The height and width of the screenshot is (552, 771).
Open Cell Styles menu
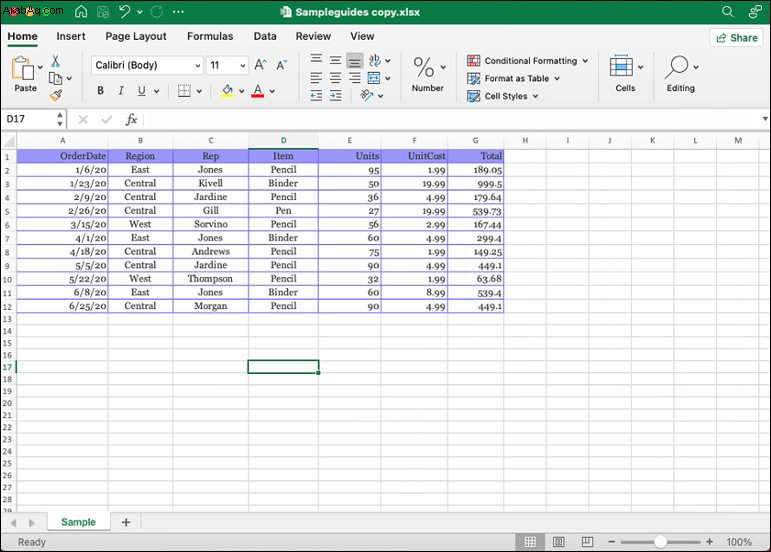click(x=503, y=96)
